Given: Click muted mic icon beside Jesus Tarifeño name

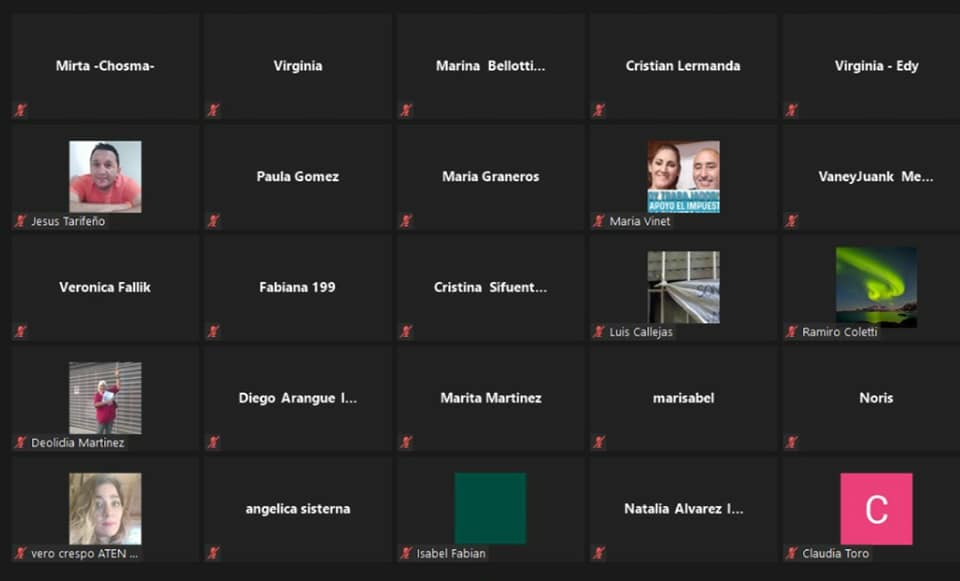Looking at the screenshot, I should pyautogui.click(x=20, y=221).
